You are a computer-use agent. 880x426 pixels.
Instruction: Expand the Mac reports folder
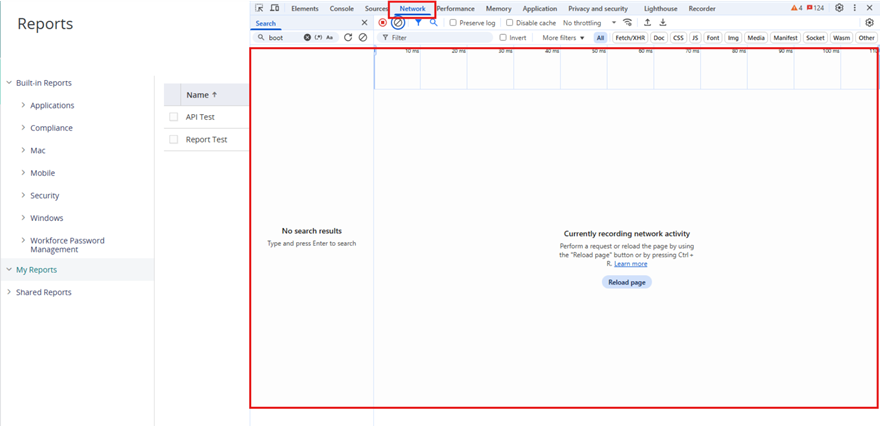click(24, 150)
